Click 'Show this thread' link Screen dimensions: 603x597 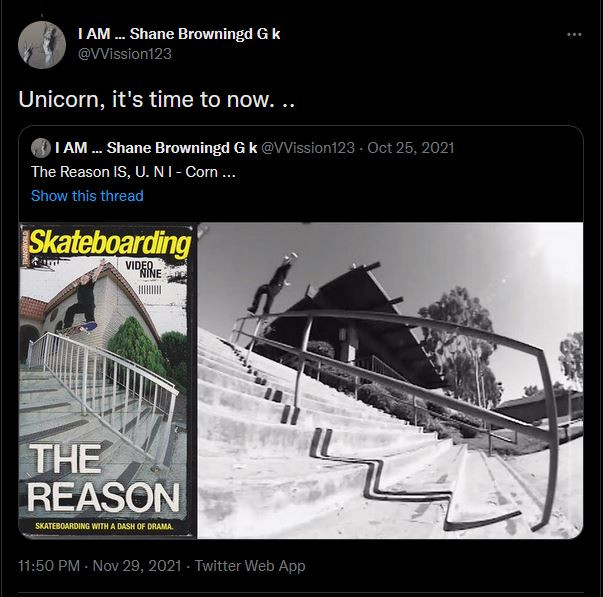point(87,196)
